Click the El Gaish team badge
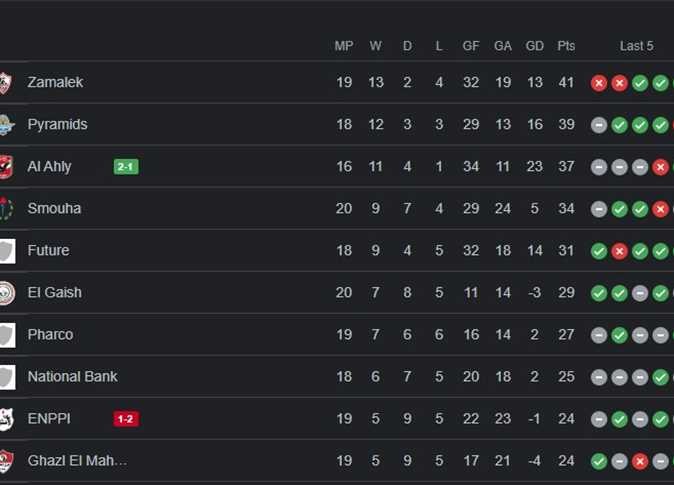The width and height of the screenshot is (674, 485). (x=6, y=293)
